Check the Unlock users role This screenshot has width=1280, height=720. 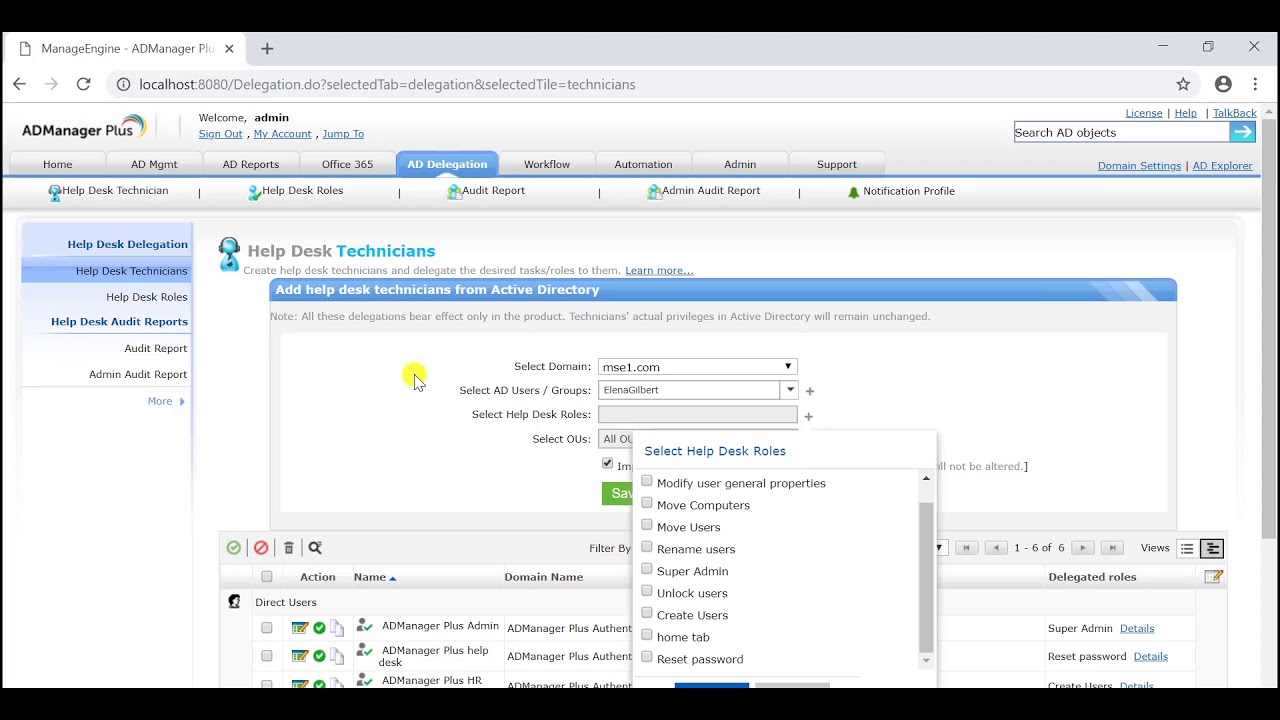[647, 591]
